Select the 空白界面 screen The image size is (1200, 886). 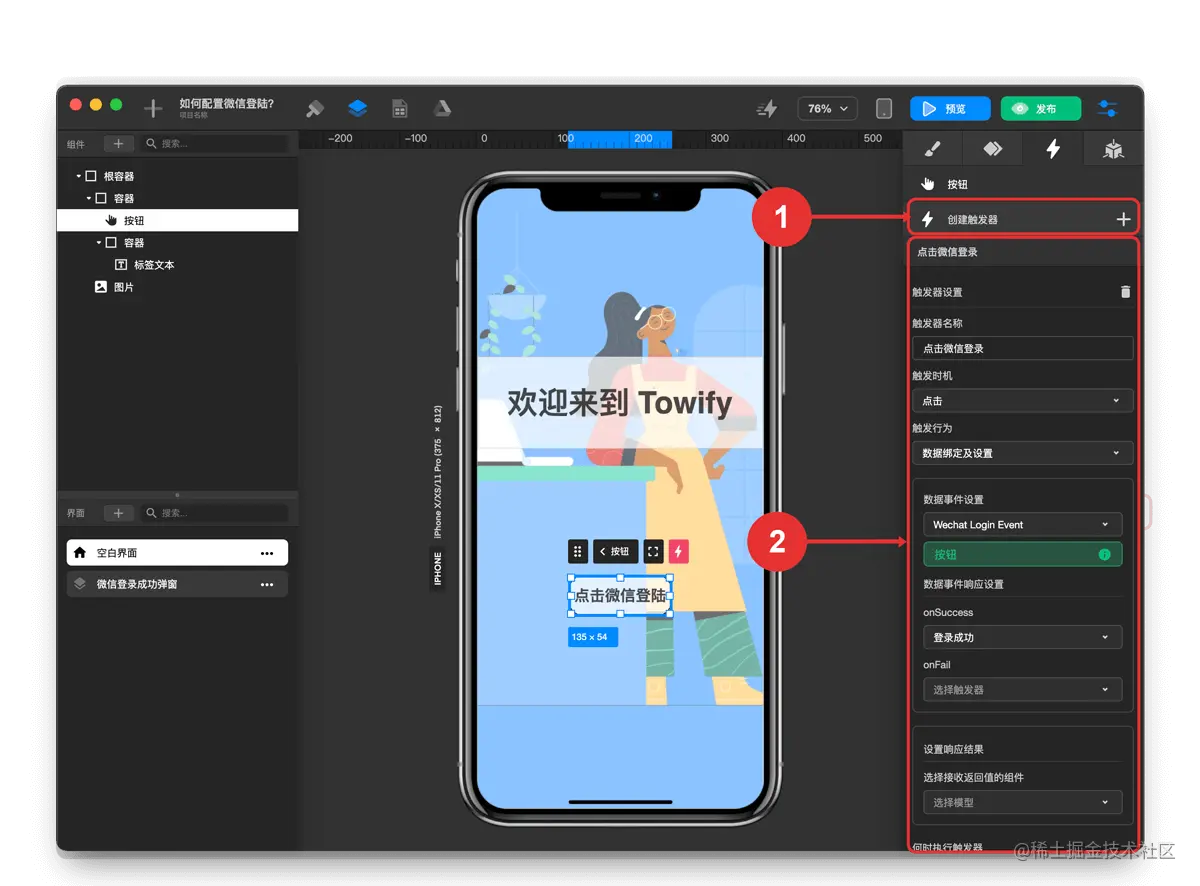coord(177,553)
